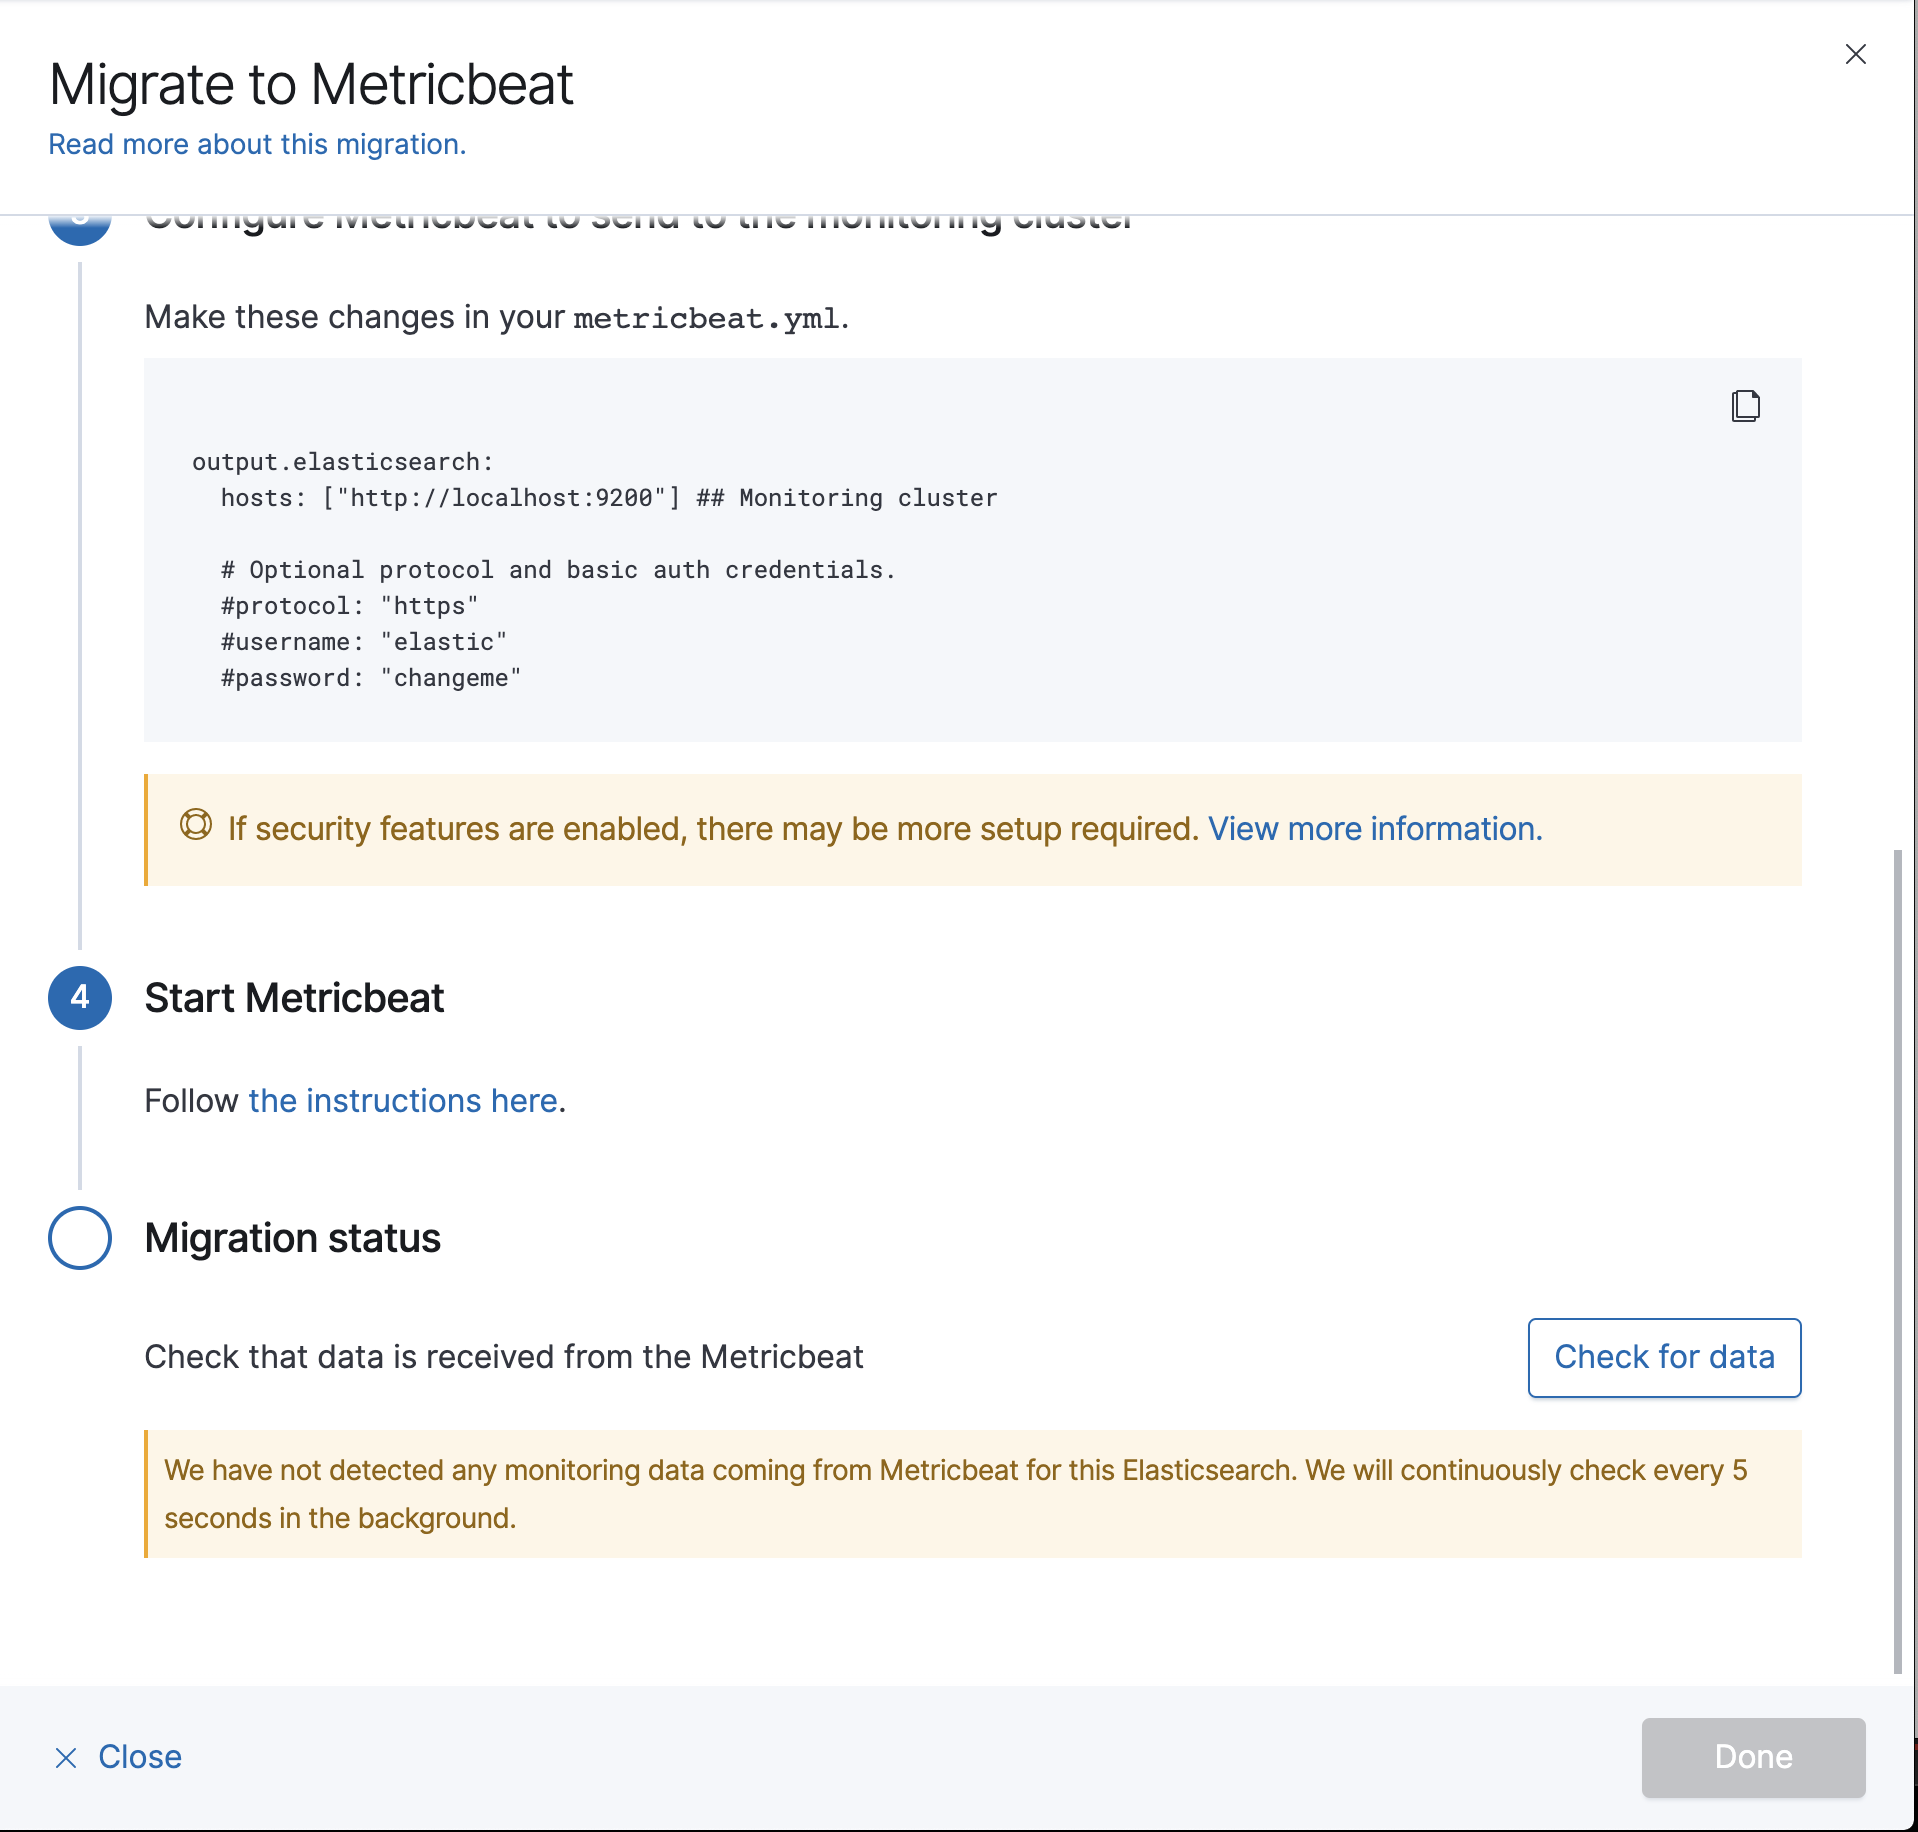1918x1832 pixels.
Task: Open the 'View more information' link
Action: (x=1375, y=829)
